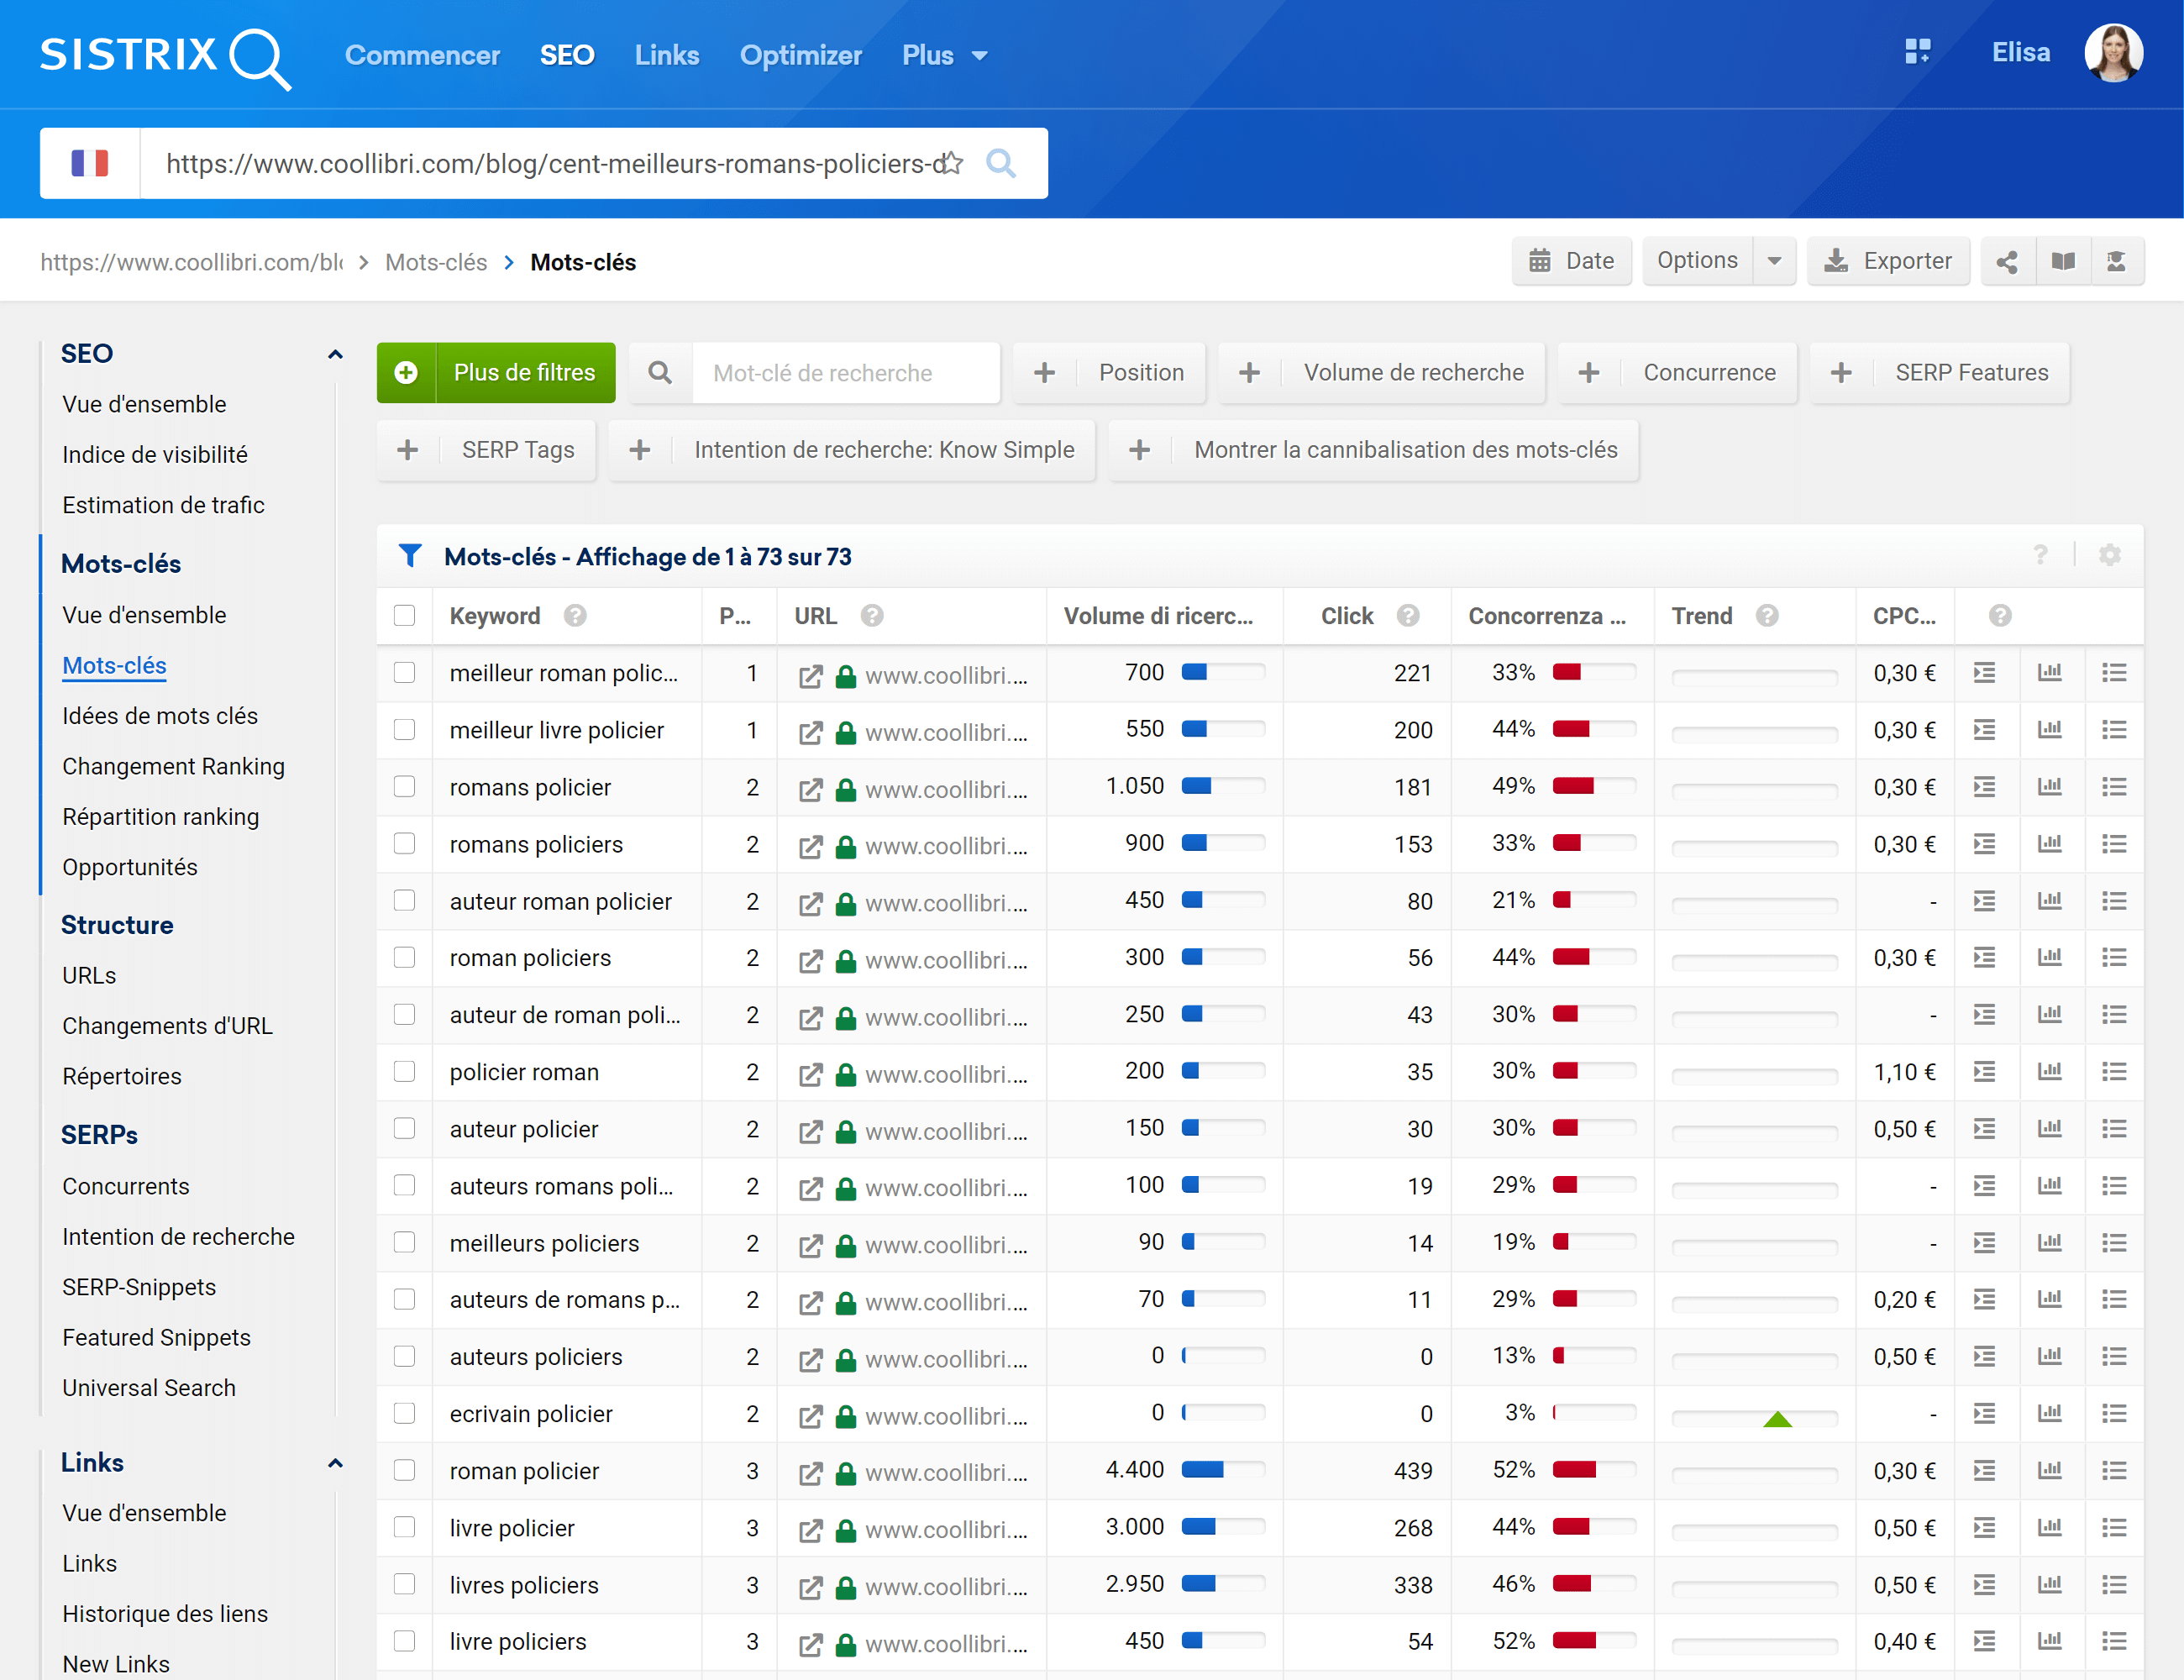The height and width of the screenshot is (1680, 2184).
Task: Check the livre policier row checkbox
Action: tap(404, 1527)
